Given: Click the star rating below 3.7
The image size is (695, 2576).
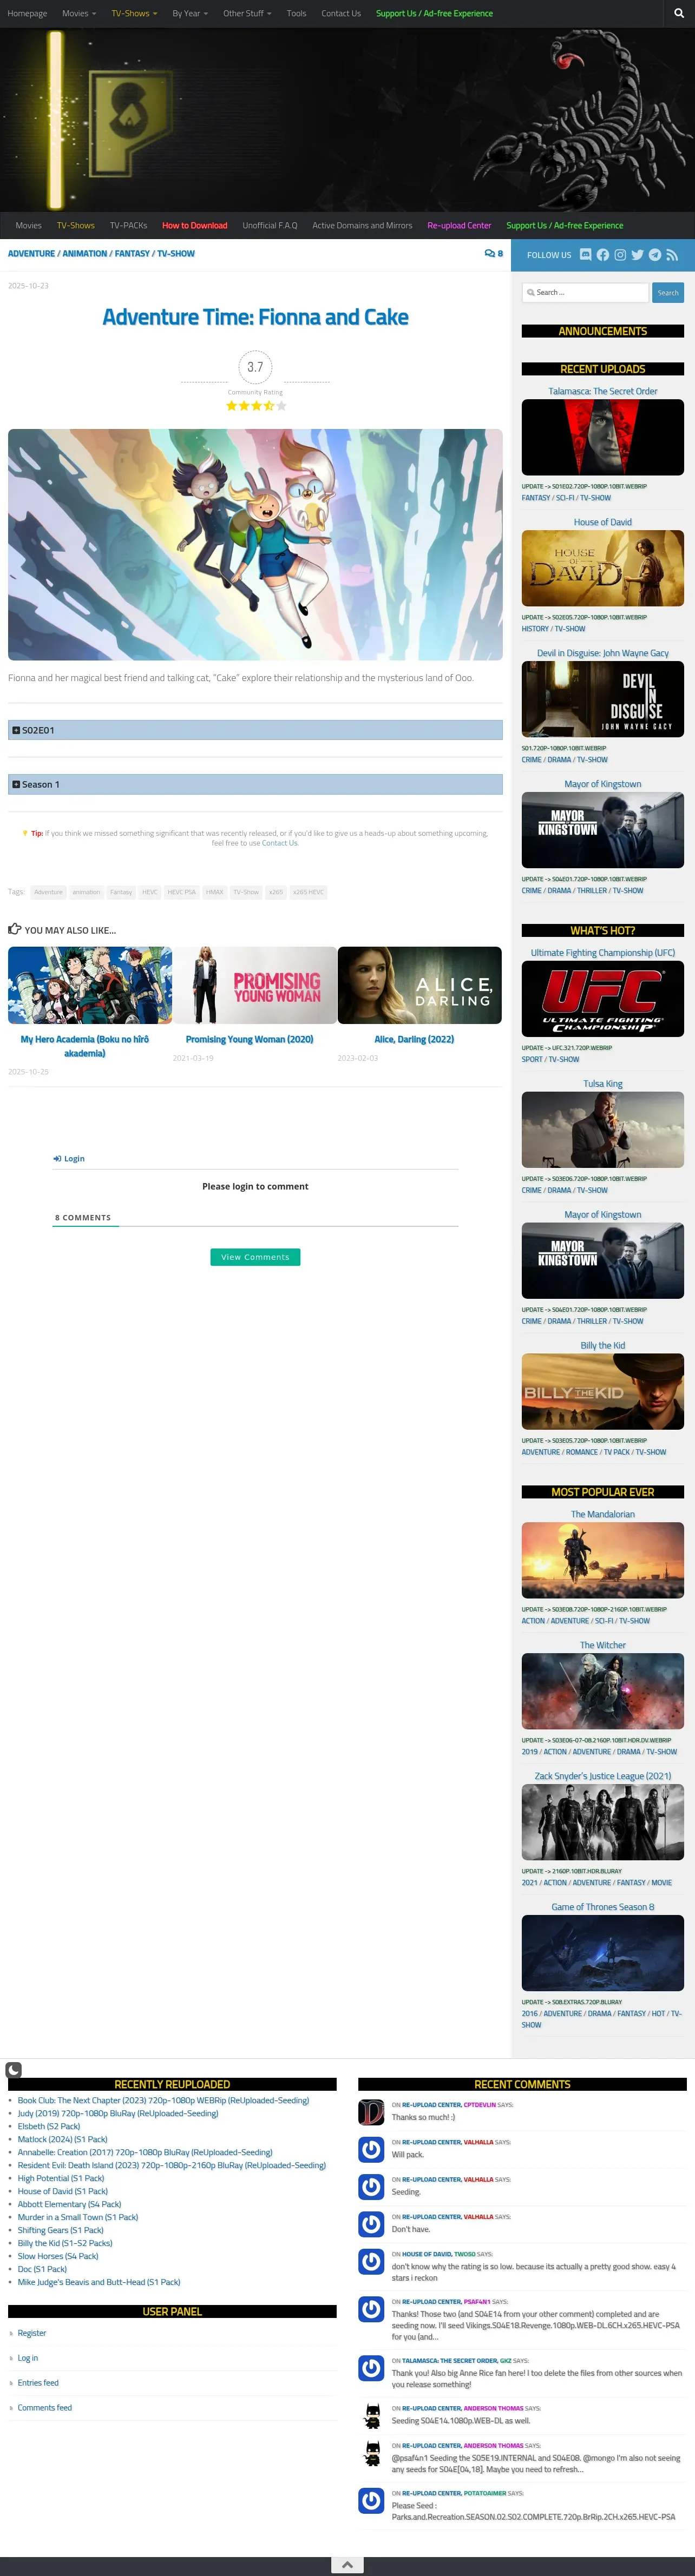Looking at the screenshot, I should 255,406.
